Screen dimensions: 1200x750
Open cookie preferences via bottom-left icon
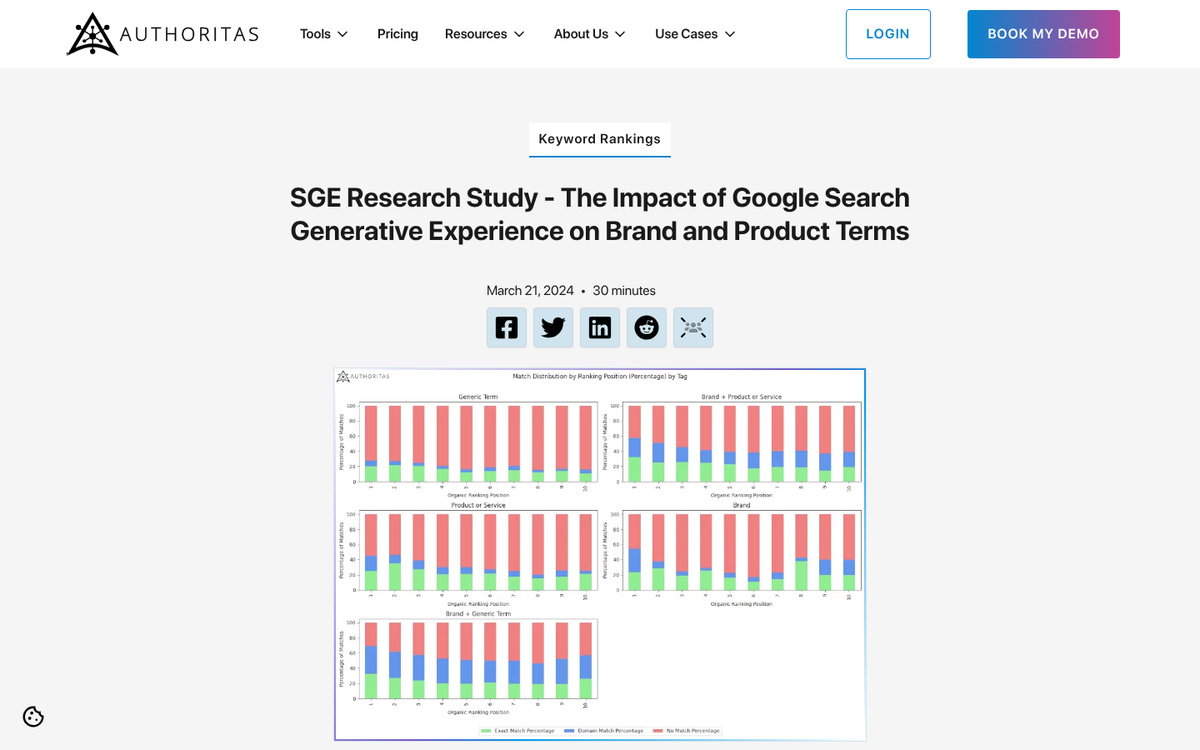[33, 716]
